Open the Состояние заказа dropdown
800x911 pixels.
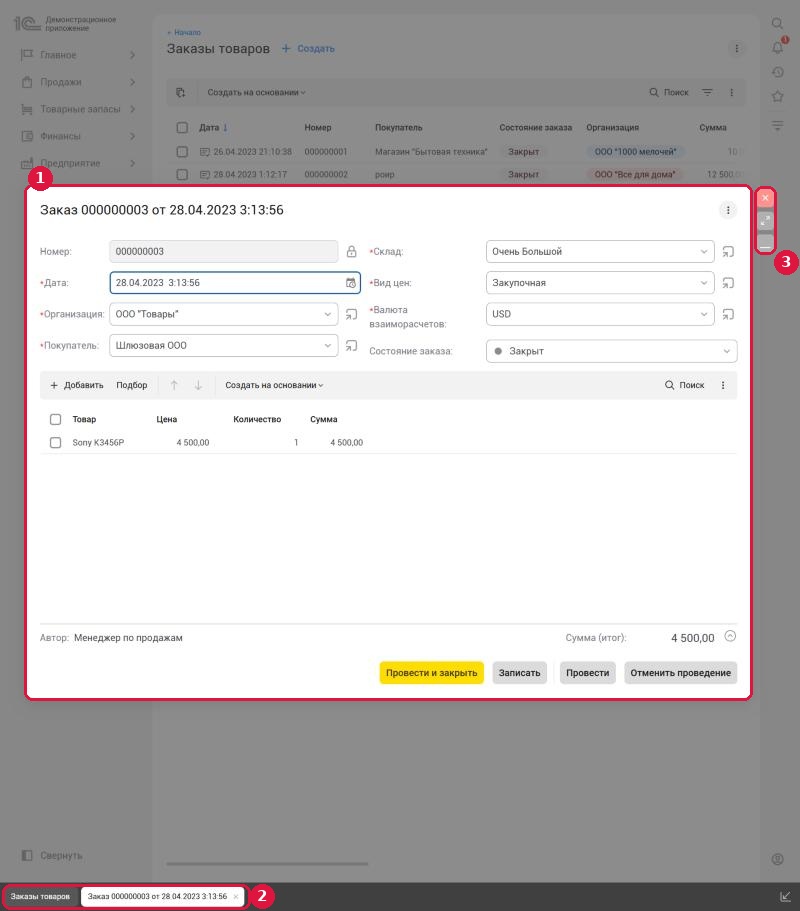(611, 351)
